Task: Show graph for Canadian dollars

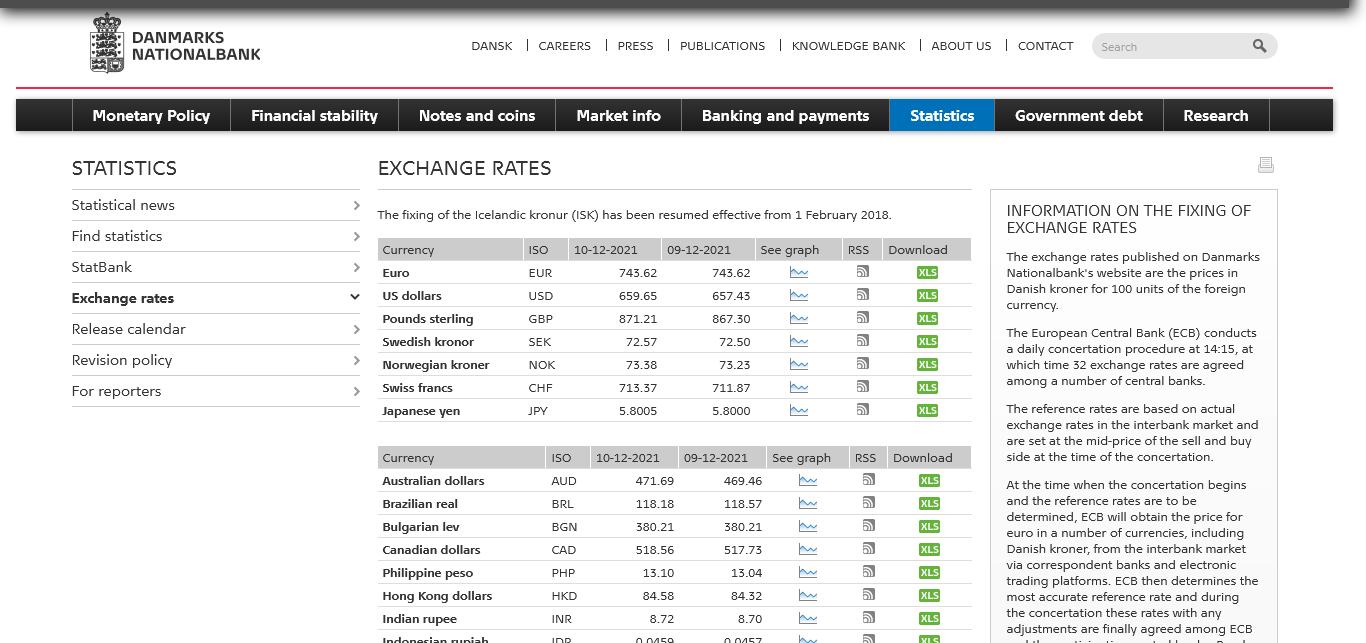Action: pyautogui.click(x=807, y=550)
